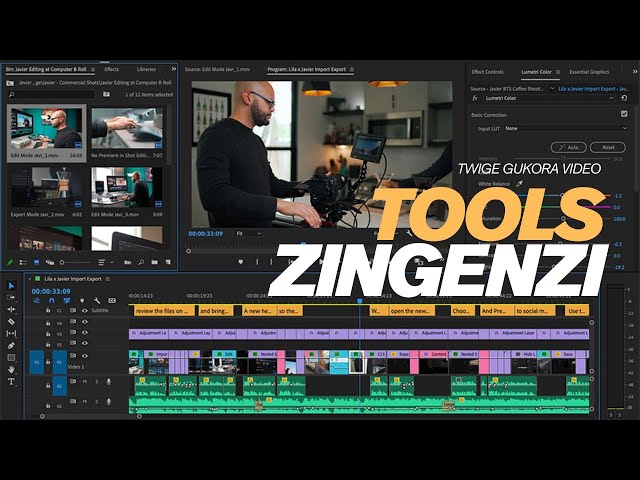640x480 pixels.
Task: Create a New Bin with folder icon
Action: click(x=155, y=262)
